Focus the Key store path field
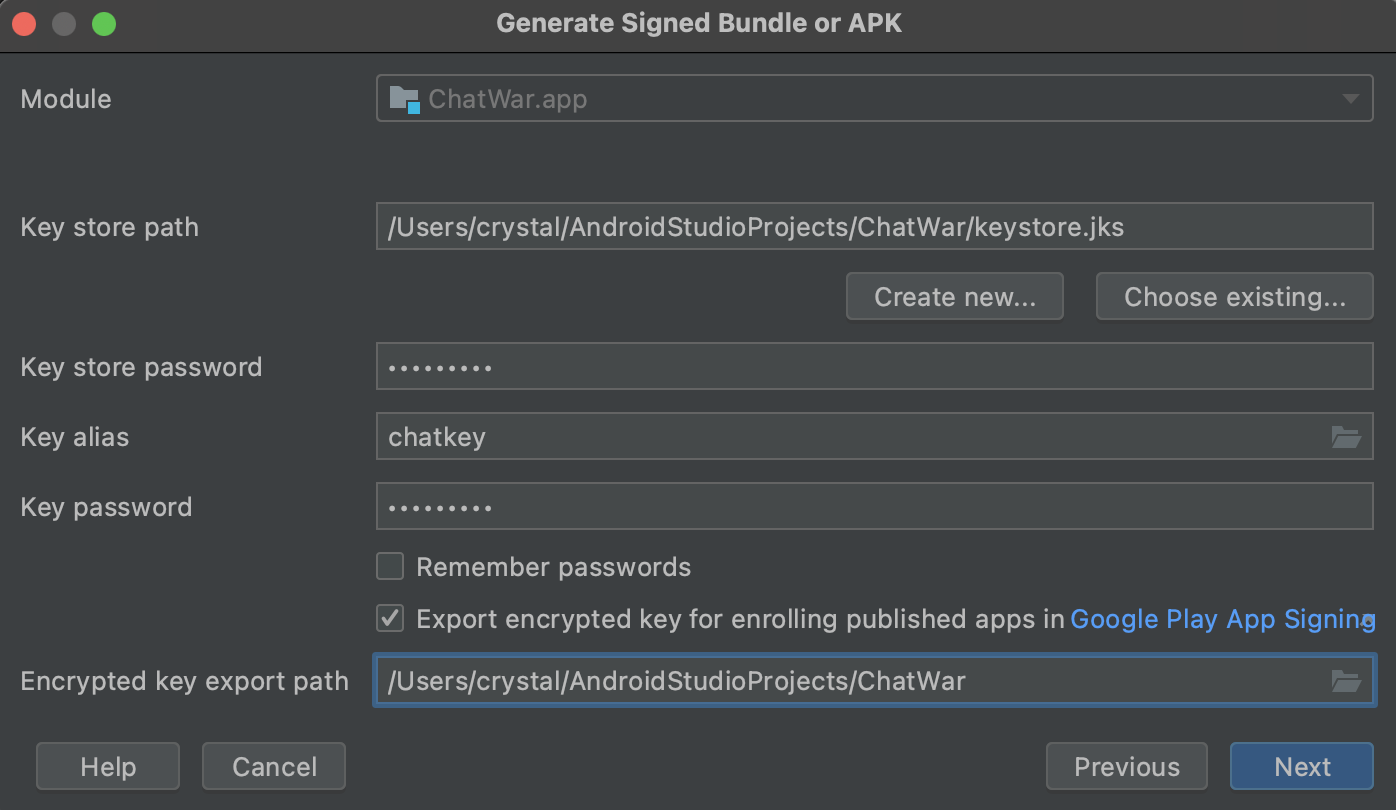Screen dimensions: 1396x810 click(x=875, y=227)
